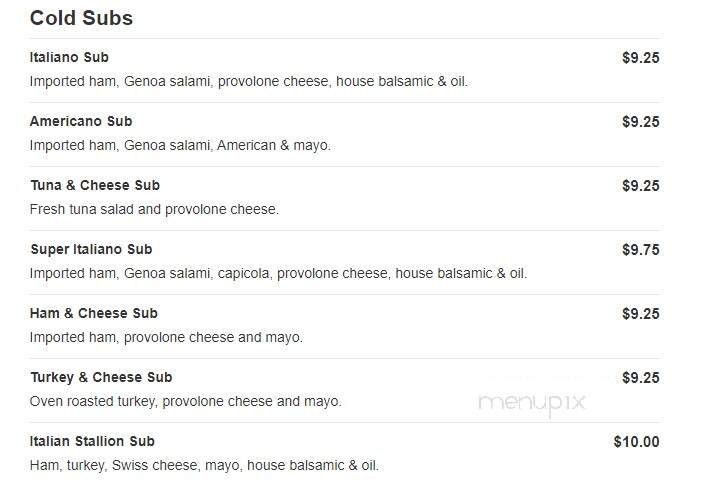Screen dimensions: 711x485
Task: Click the Fresh tuna salad description text
Action: point(154,209)
